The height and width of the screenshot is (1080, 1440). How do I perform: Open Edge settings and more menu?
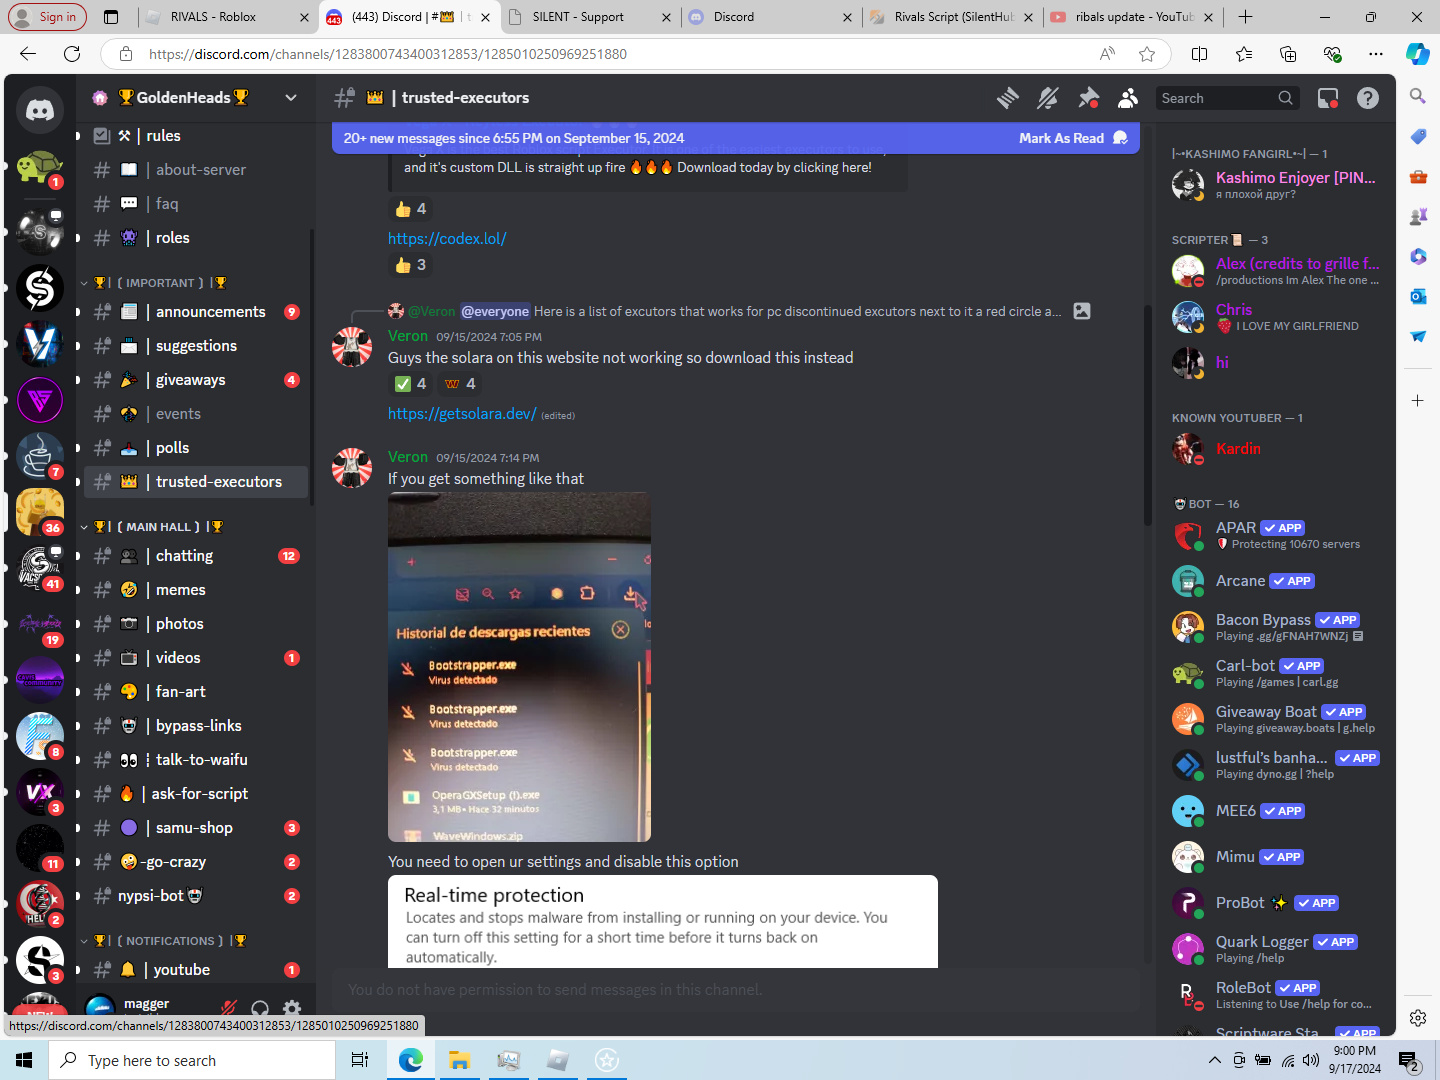[1376, 54]
